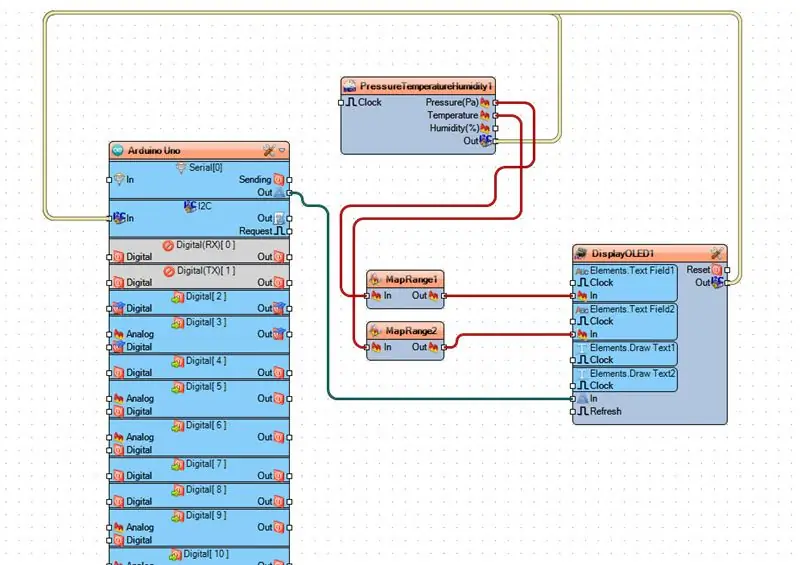The width and height of the screenshot is (800, 565).
Task: Click the DisplayOLED1 Refresh pin
Action: [x=573, y=411]
